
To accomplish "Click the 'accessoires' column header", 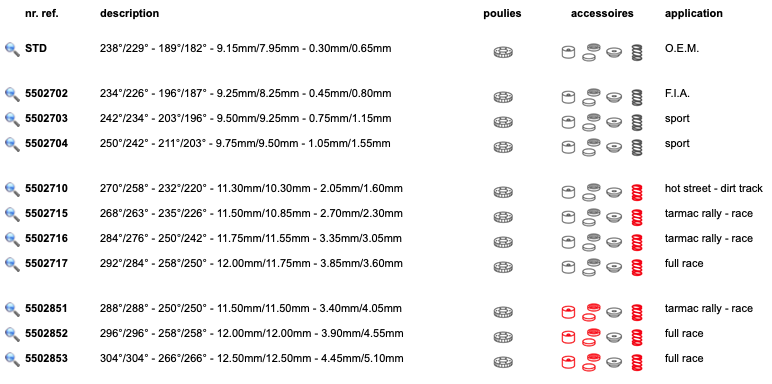I will click(x=602, y=14).
